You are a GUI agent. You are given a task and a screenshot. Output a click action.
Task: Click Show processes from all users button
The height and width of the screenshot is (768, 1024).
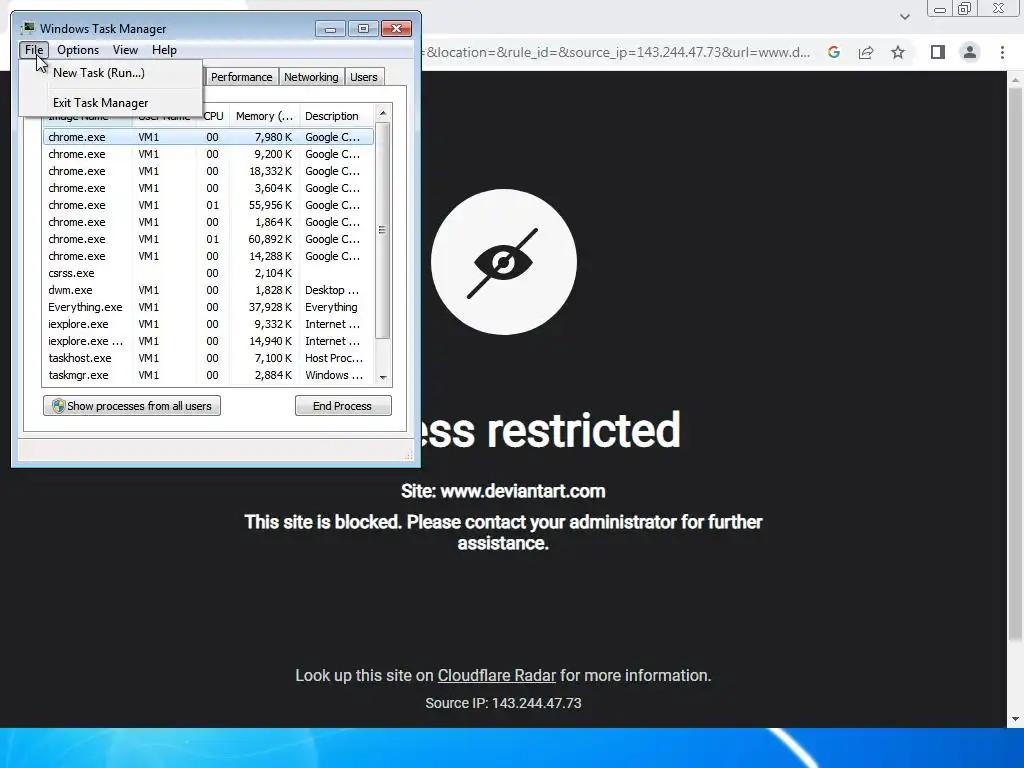(x=132, y=406)
